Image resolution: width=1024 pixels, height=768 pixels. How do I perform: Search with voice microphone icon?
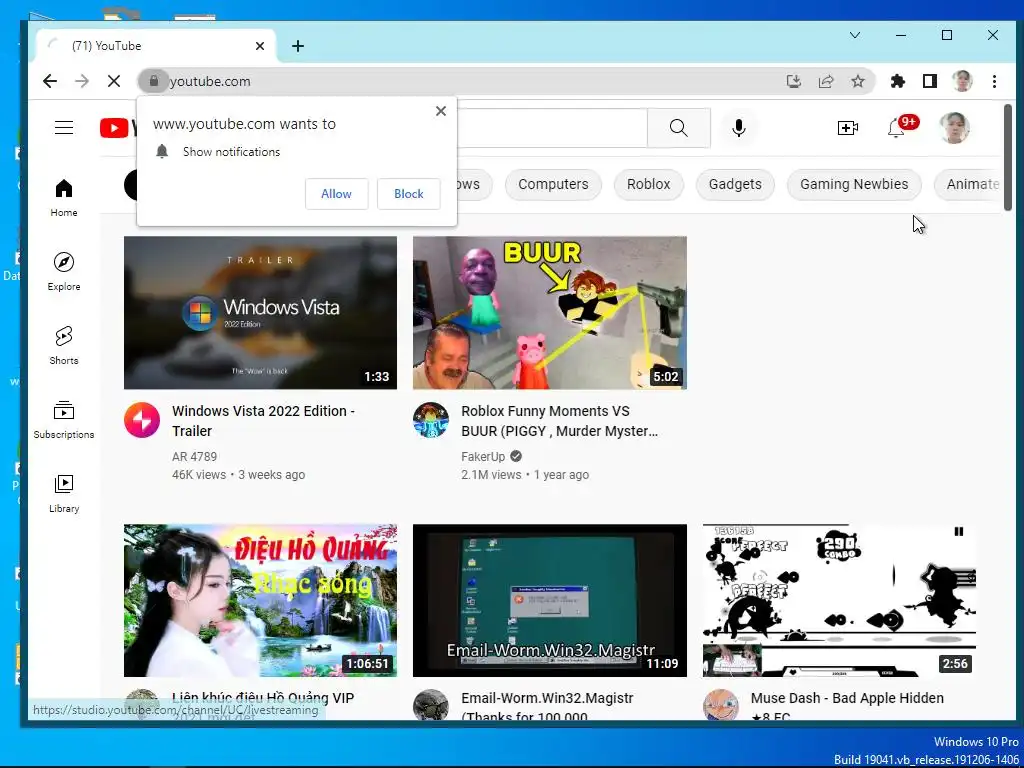point(739,127)
